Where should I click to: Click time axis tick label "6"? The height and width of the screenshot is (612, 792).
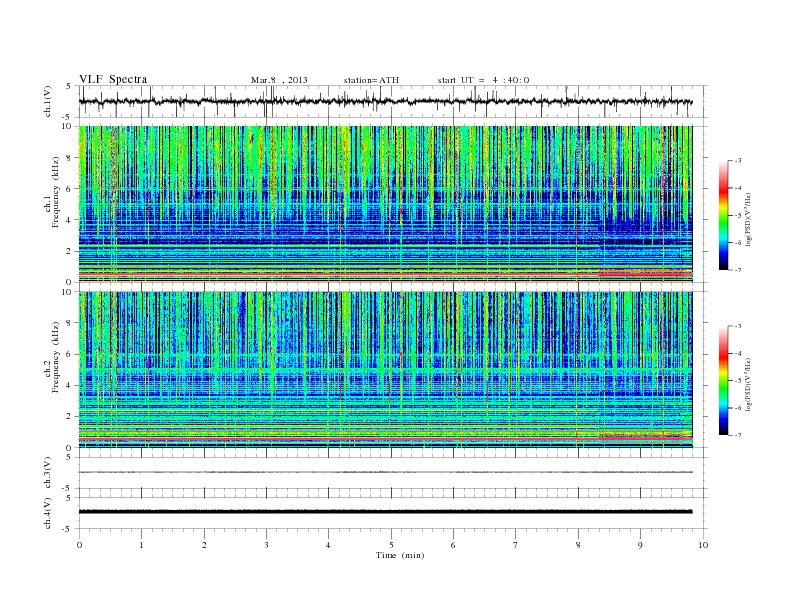point(453,545)
